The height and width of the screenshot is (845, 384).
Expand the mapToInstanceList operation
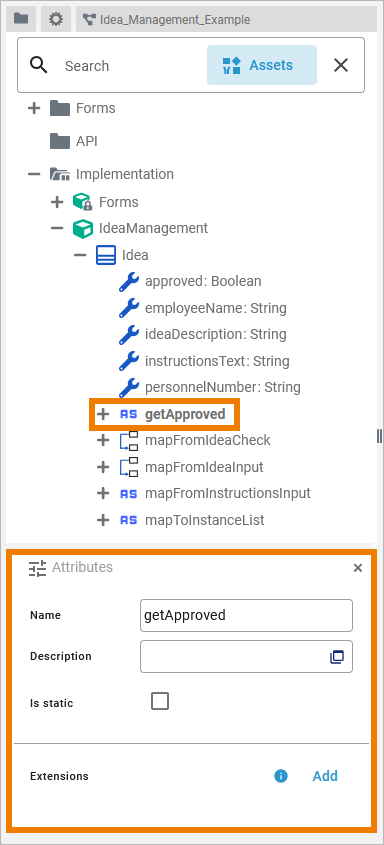click(x=102, y=520)
